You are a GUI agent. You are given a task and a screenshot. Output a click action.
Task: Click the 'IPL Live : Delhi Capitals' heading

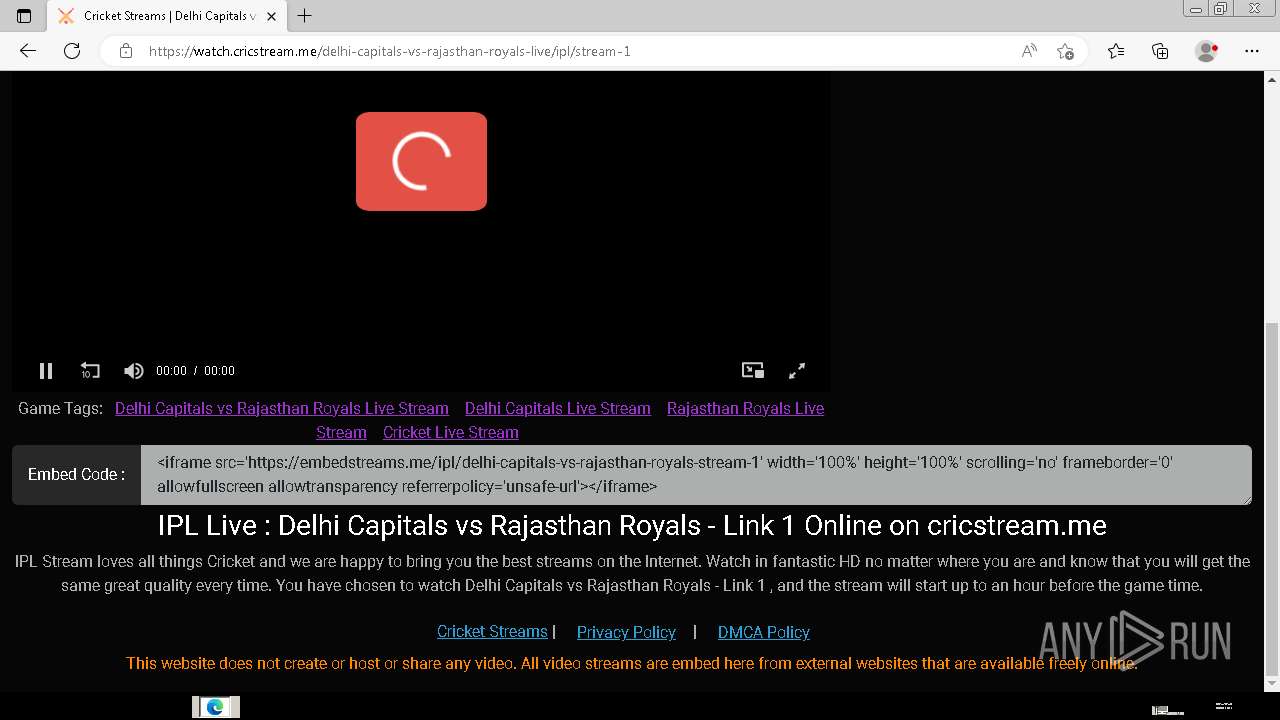[632, 525]
